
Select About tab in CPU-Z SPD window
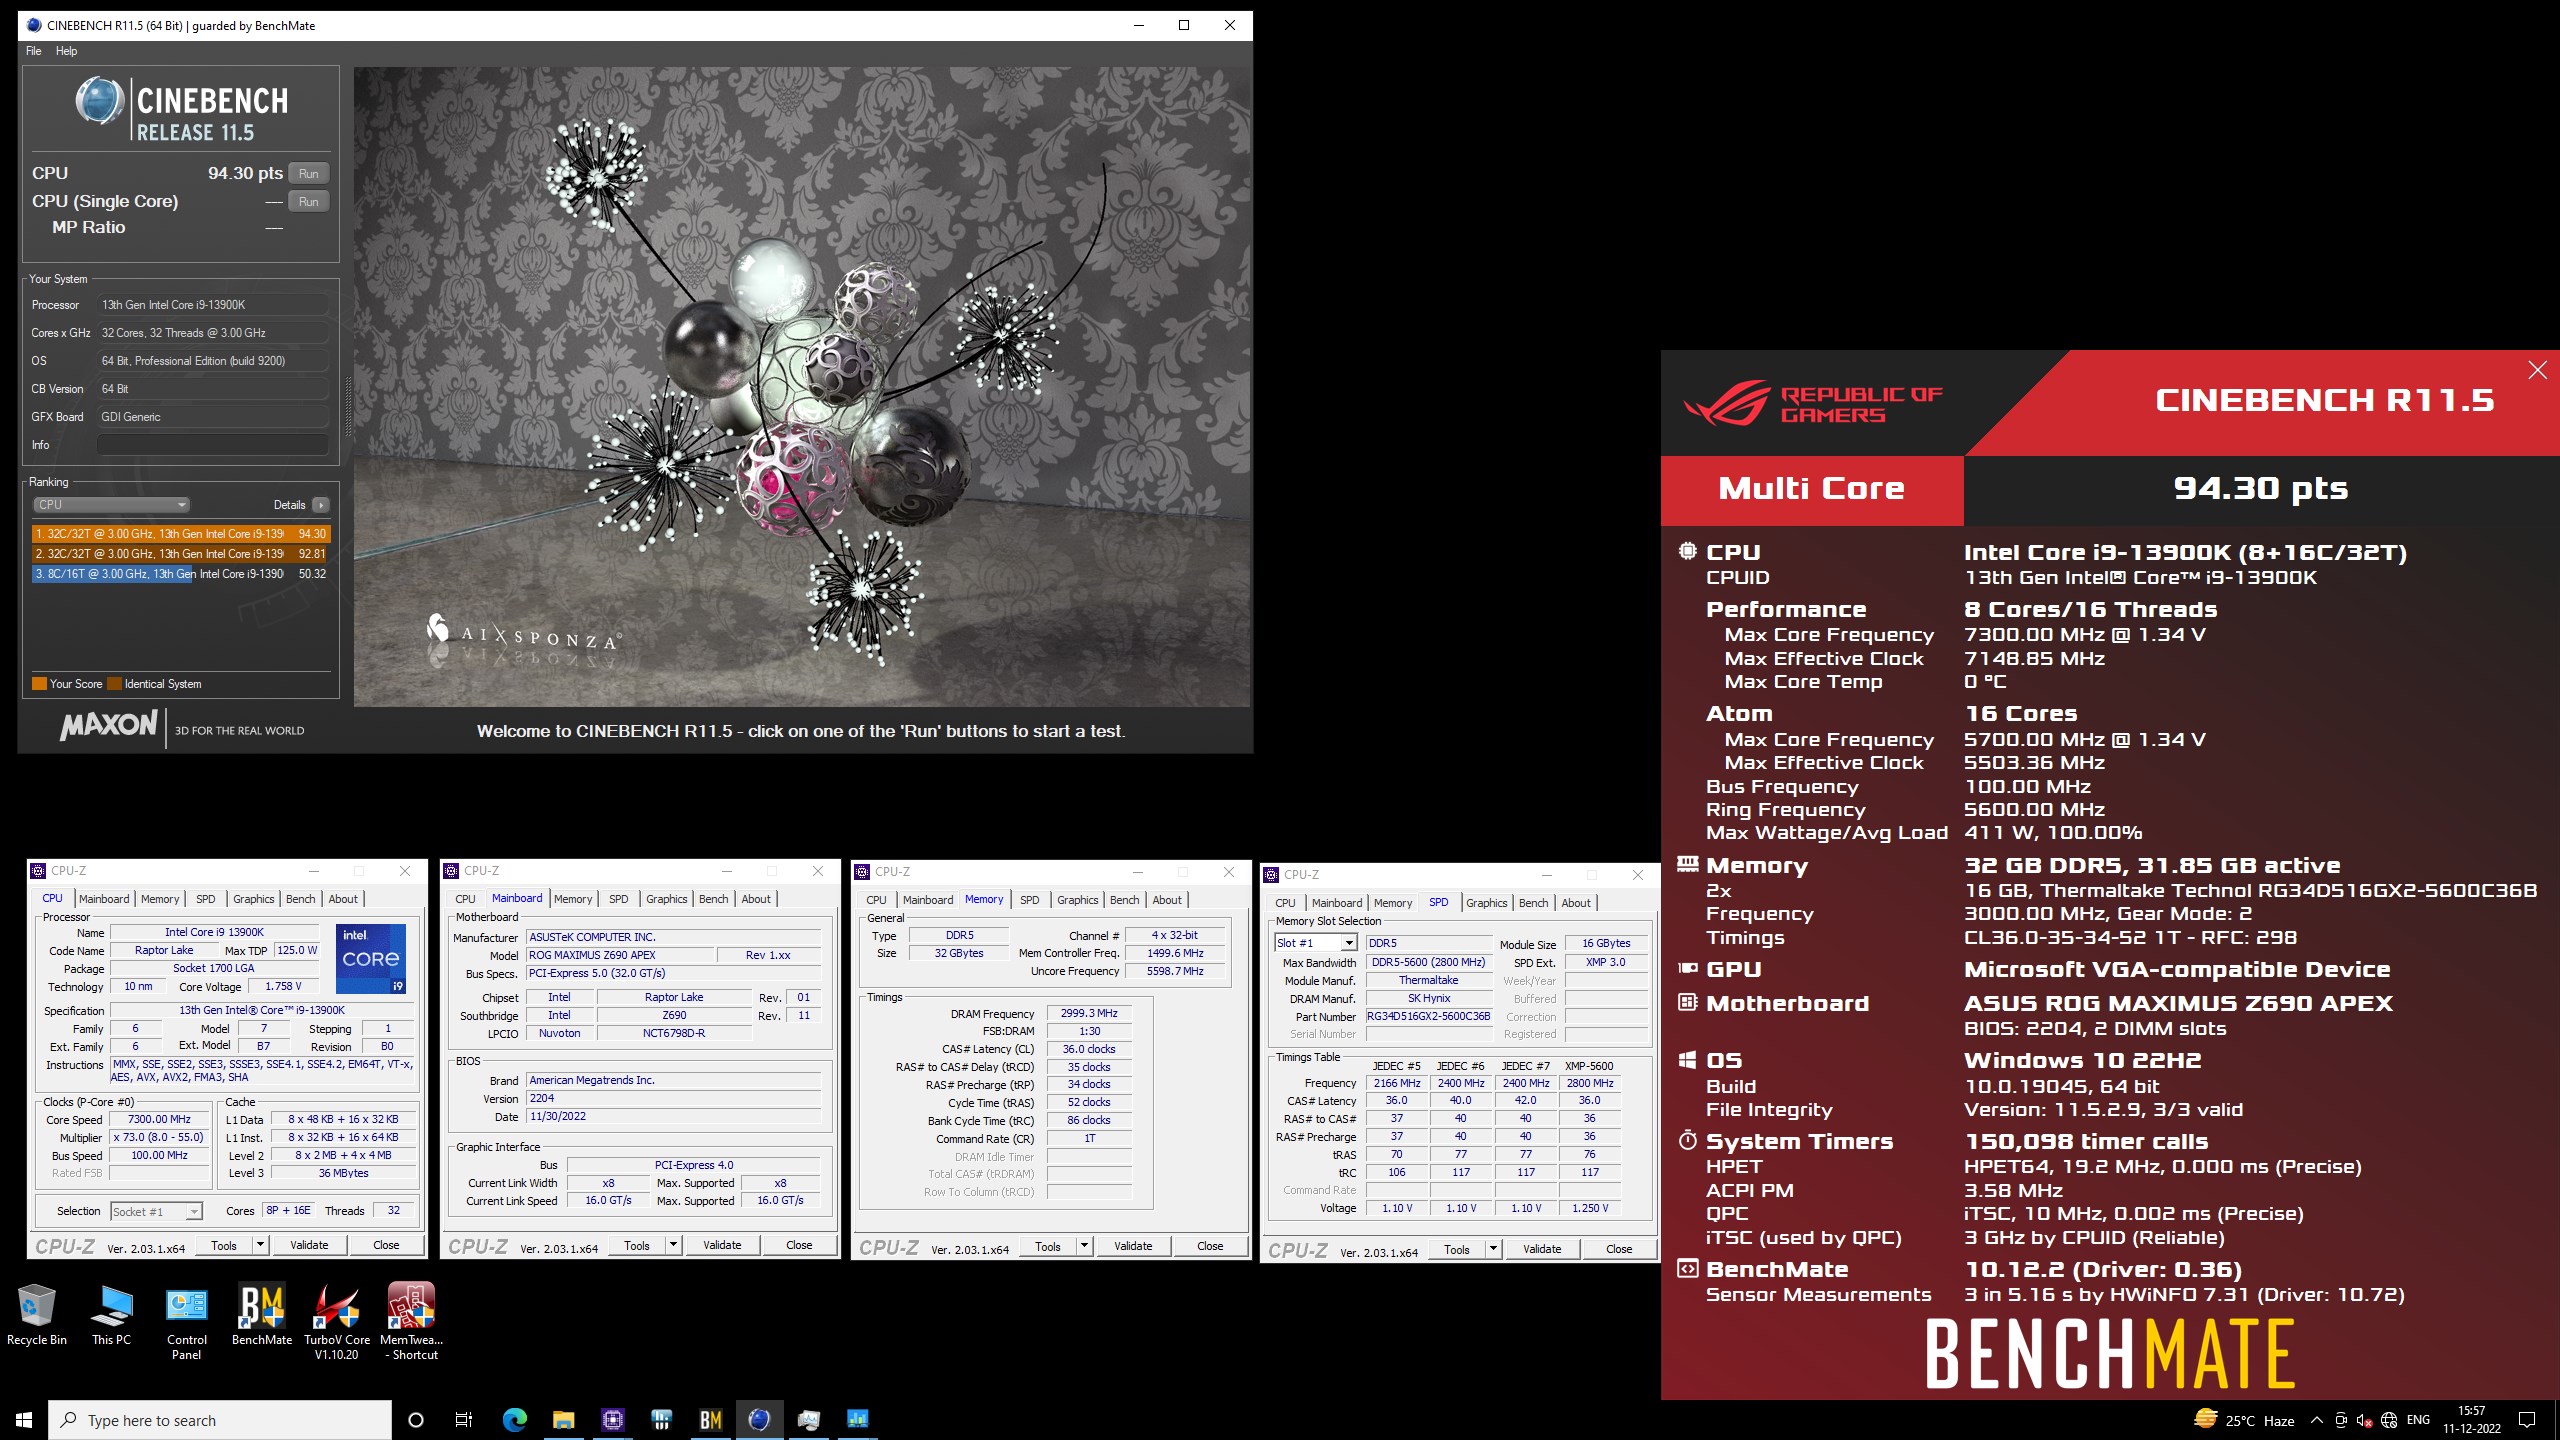1576,903
